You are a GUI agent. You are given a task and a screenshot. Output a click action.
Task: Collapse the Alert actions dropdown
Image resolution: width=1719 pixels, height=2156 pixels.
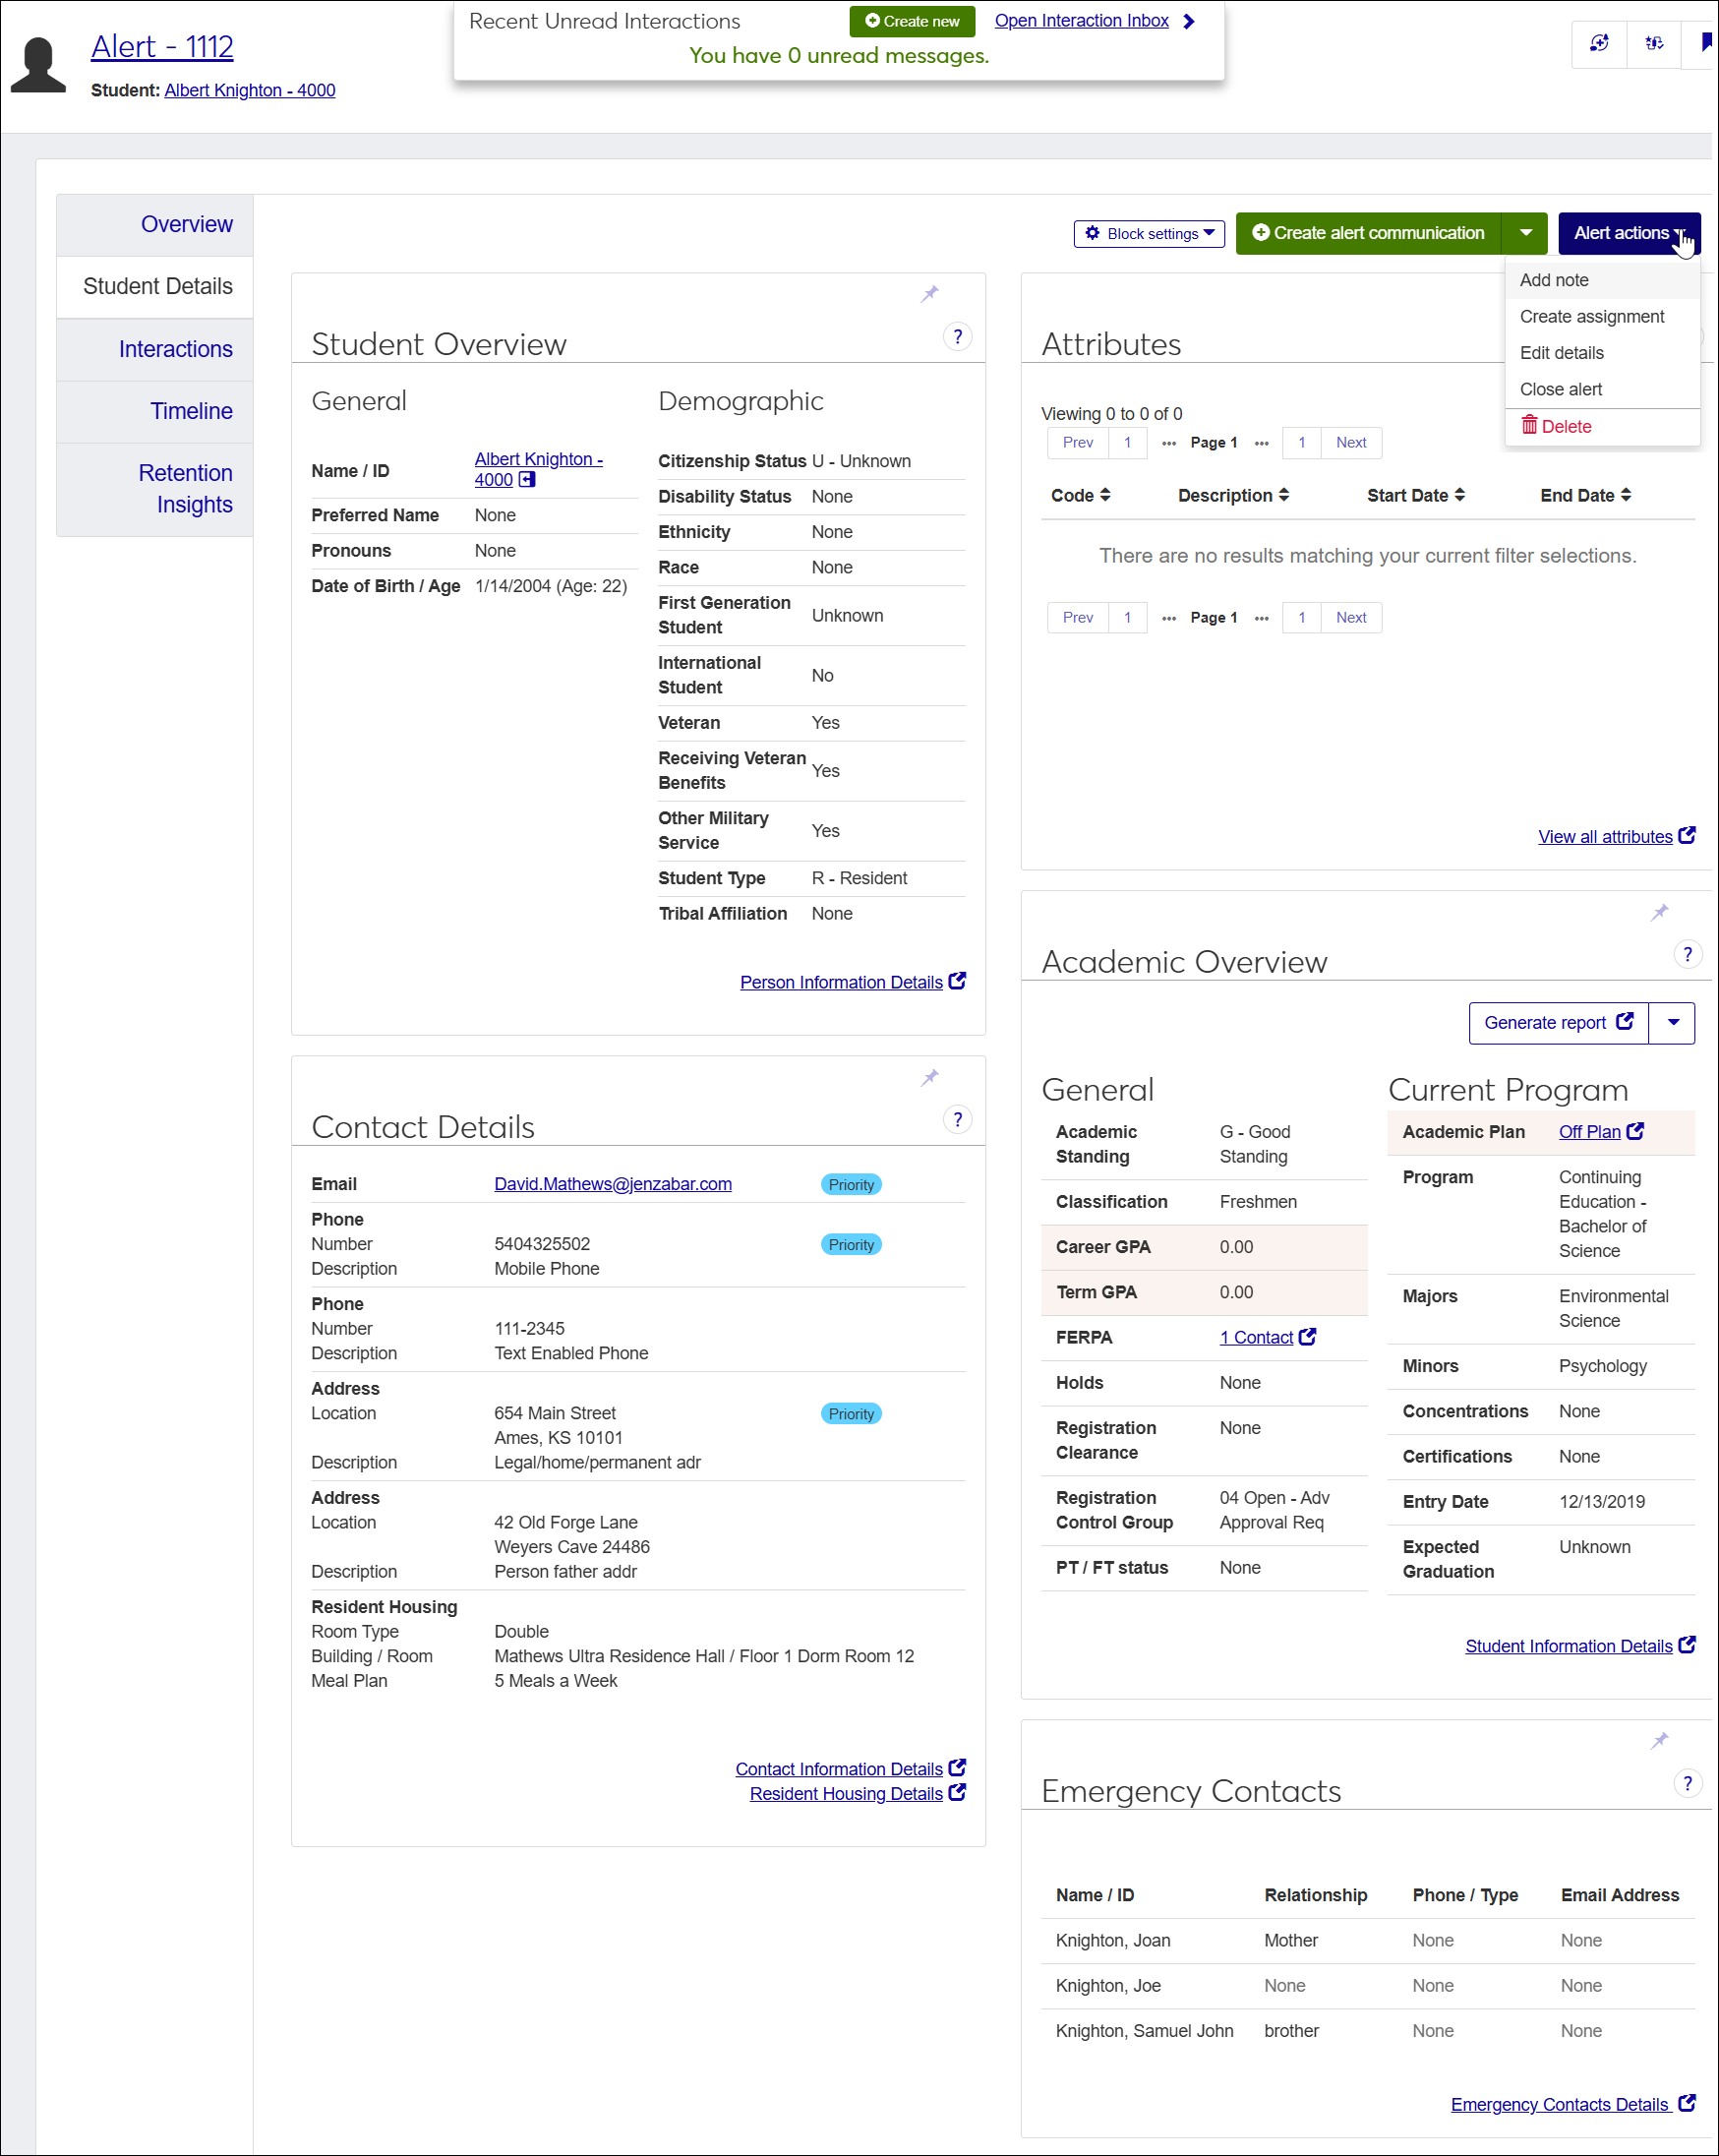coord(1629,234)
